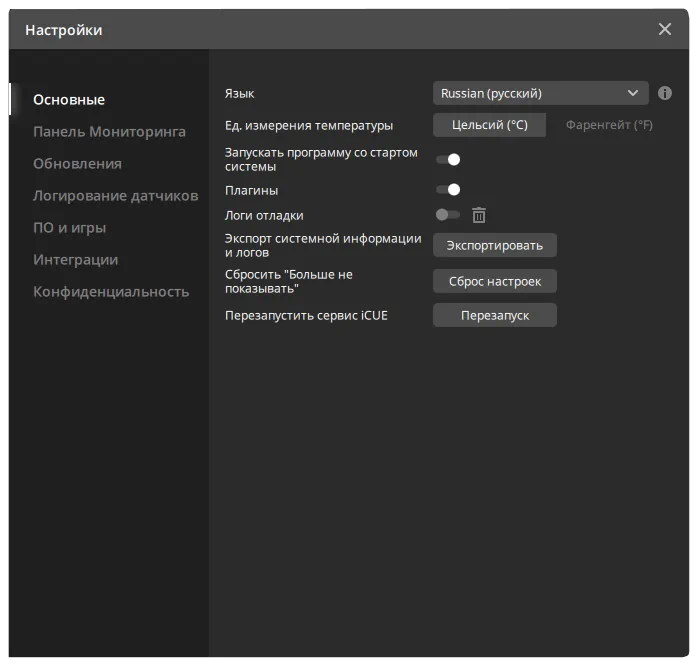The height and width of the screenshot is (668, 698).
Task: Open the Язык language dropdown
Action: pos(540,93)
